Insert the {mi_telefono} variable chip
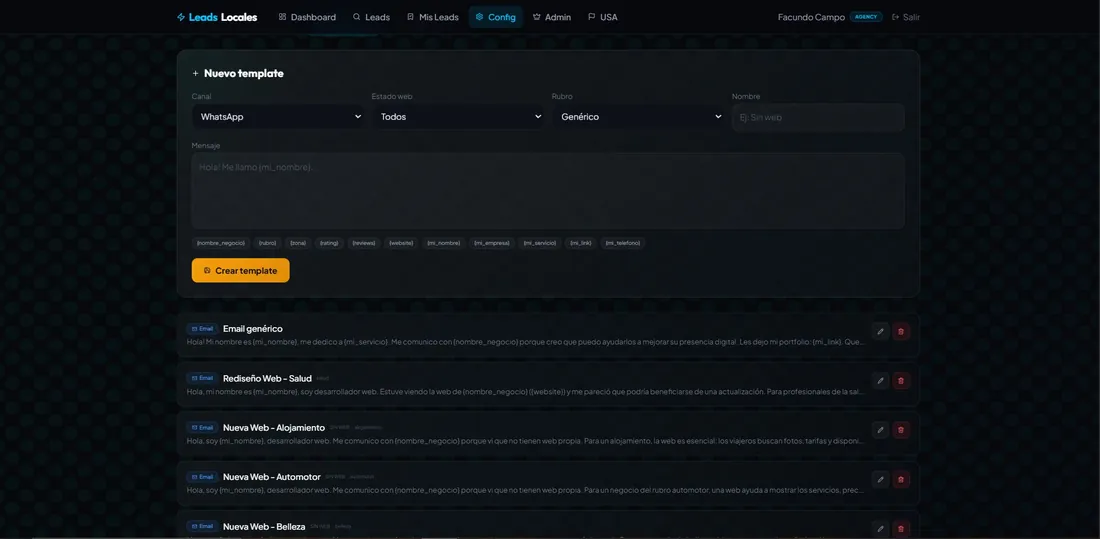This screenshot has width=1100, height=539. [623, 243]
